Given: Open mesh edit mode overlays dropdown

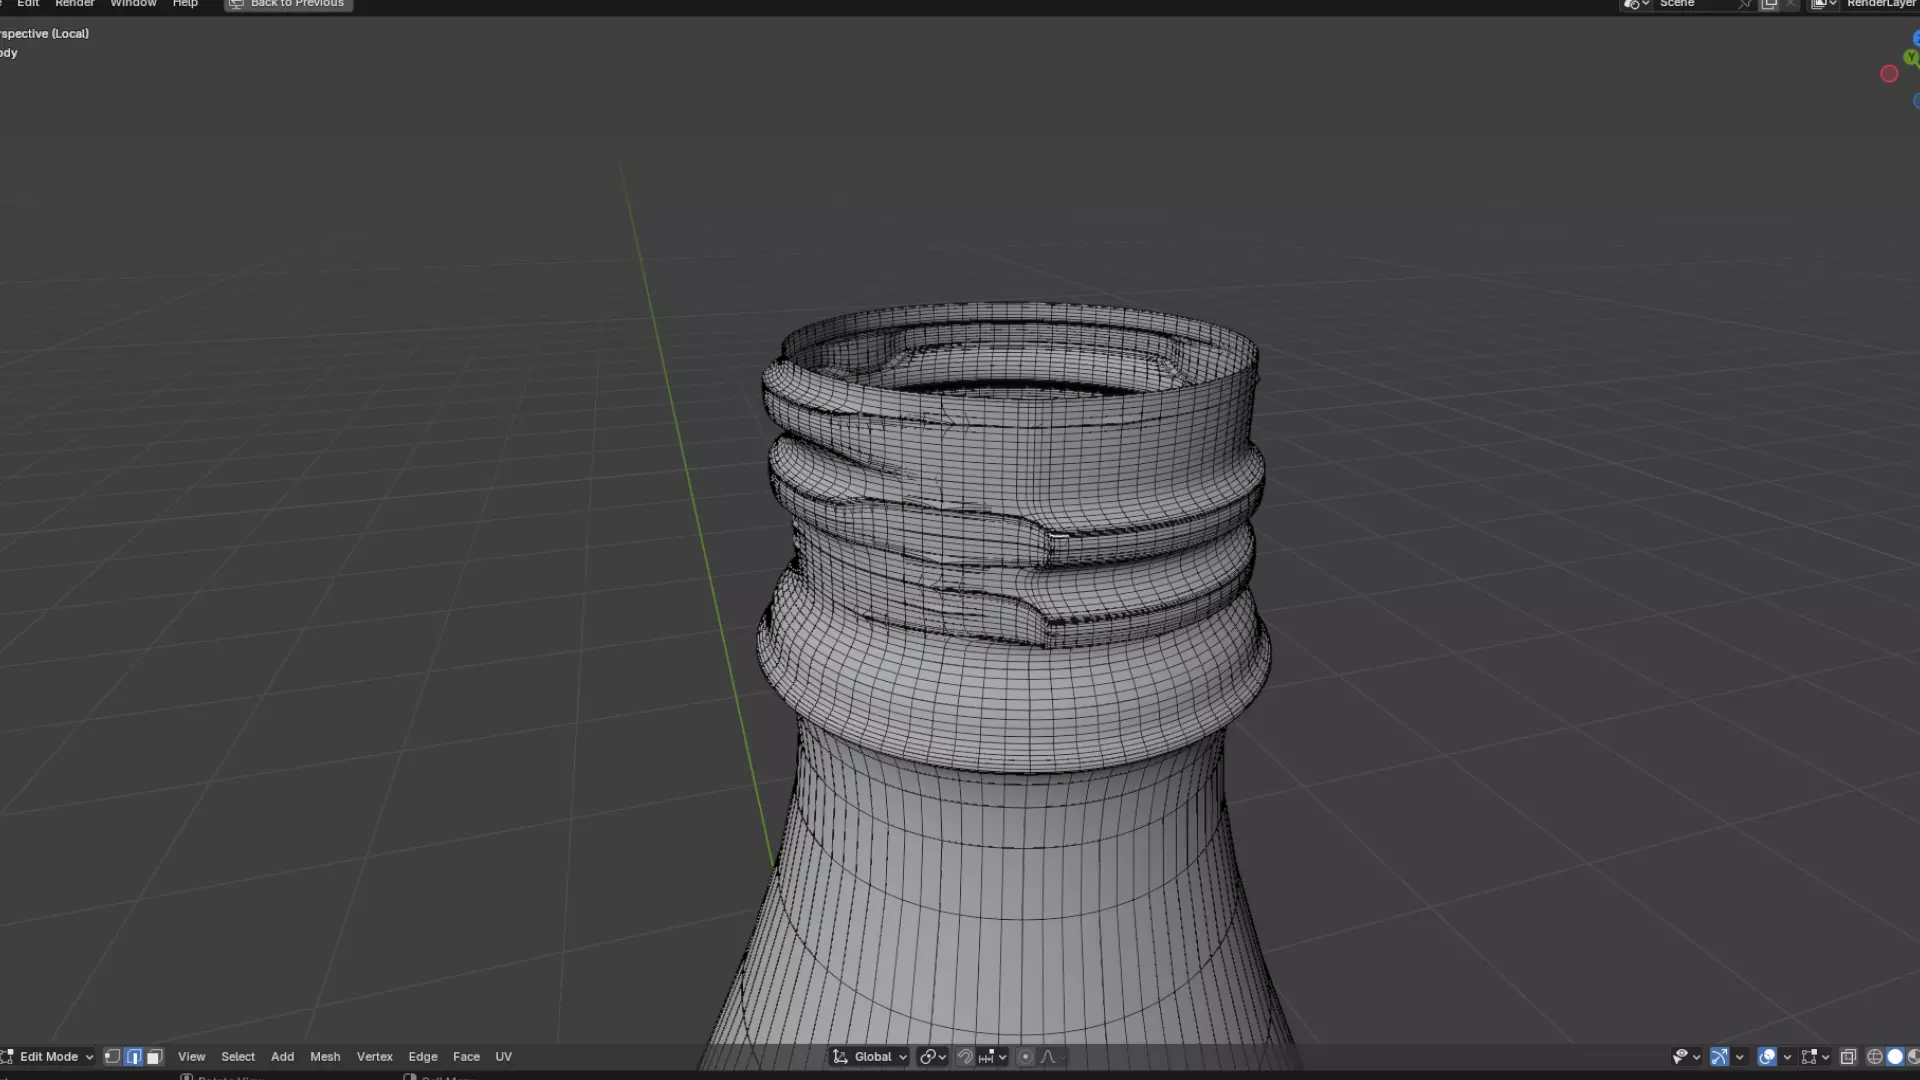Looking at the screenshot, I should click(1815, 1057).
